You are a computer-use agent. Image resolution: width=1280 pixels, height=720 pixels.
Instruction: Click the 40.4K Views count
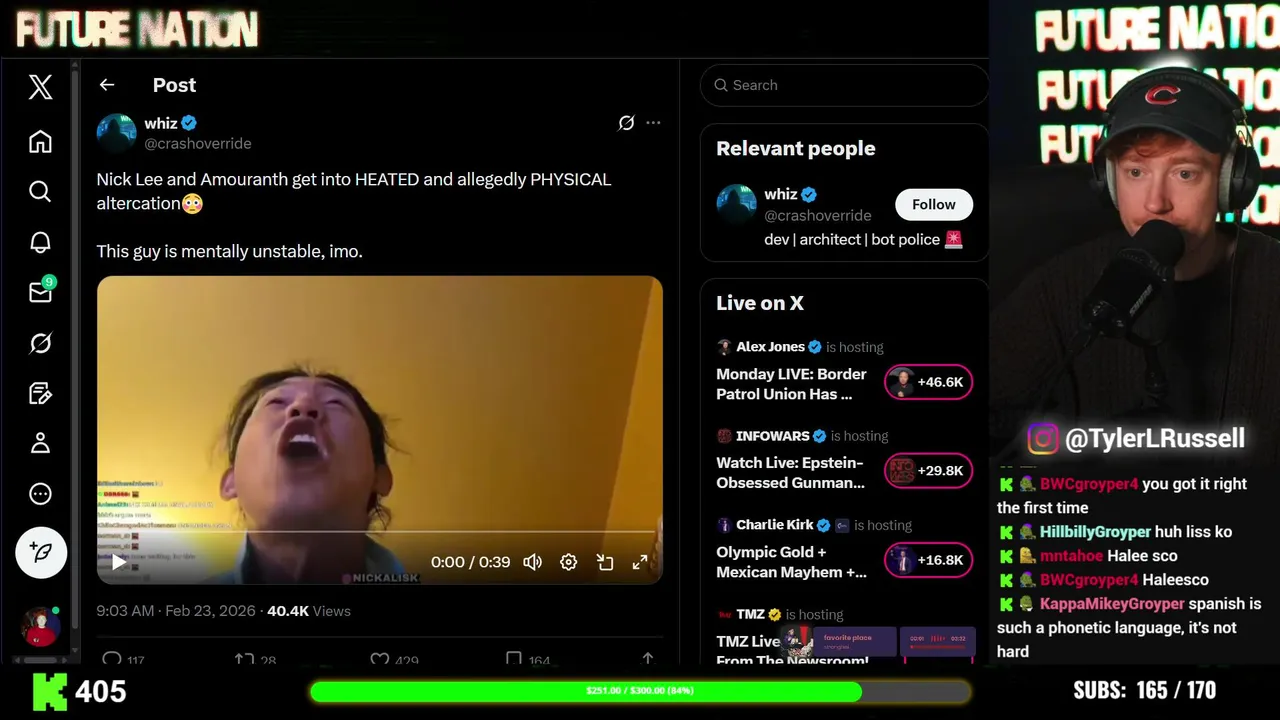pyautogui.click(x=309, y=611)
